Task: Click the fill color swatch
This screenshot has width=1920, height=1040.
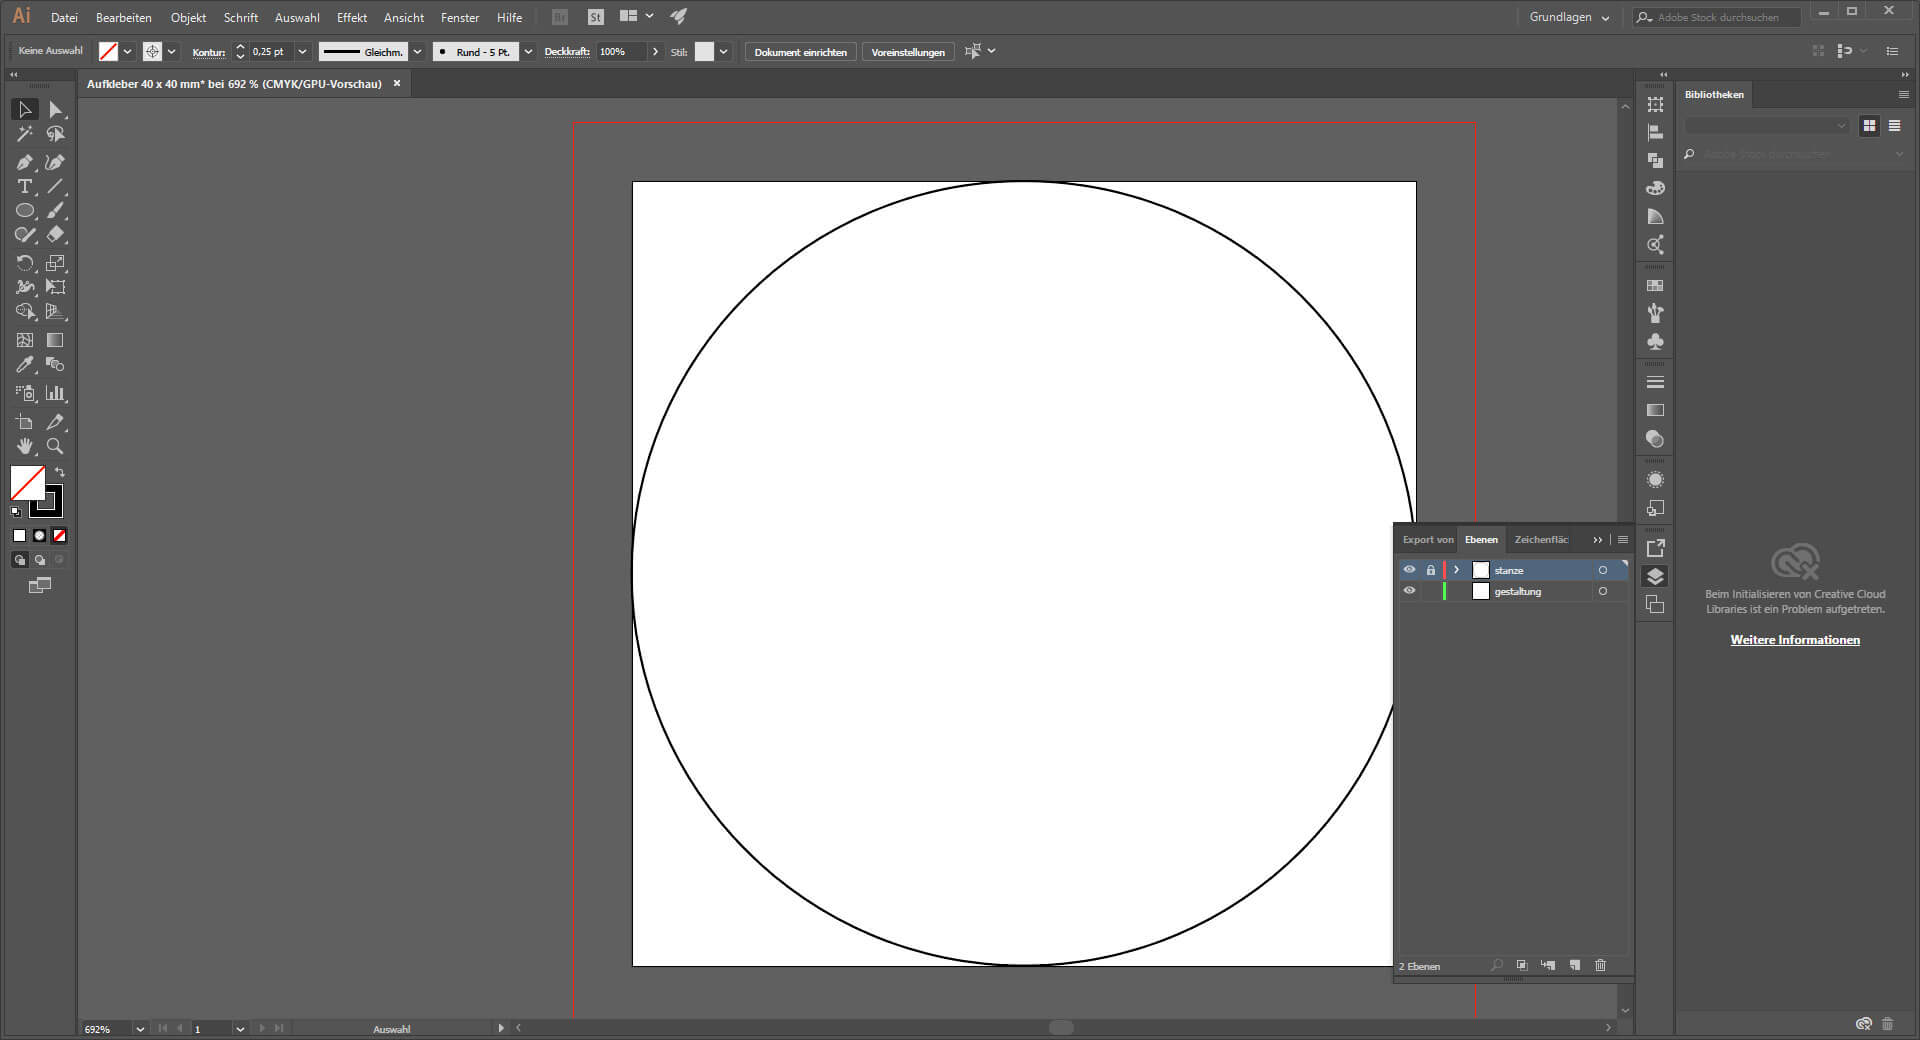Action: pyautogui.click(x=27, y=483)
